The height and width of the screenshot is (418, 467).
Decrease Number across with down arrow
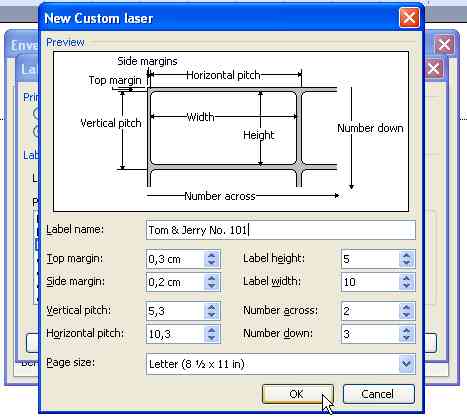[x=407, y=315]
